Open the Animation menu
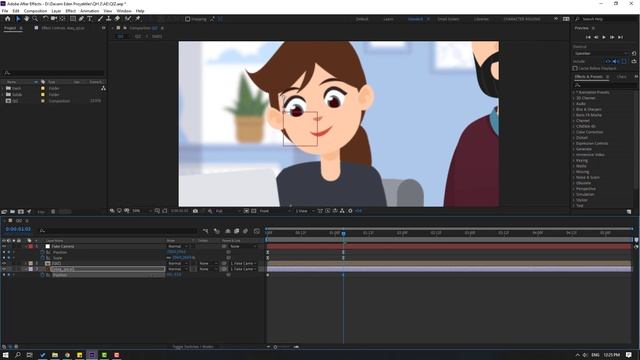 pyautogui.click(x=89, y=11)
